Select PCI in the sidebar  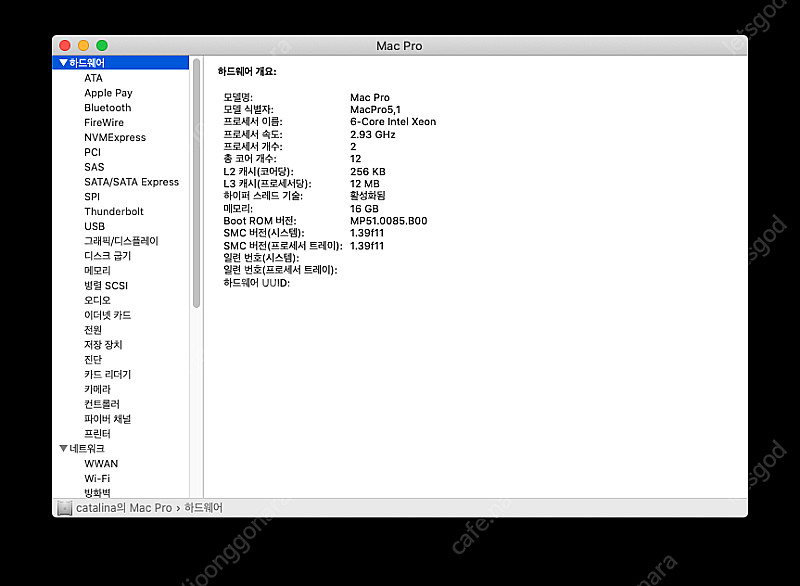(92, 152)
